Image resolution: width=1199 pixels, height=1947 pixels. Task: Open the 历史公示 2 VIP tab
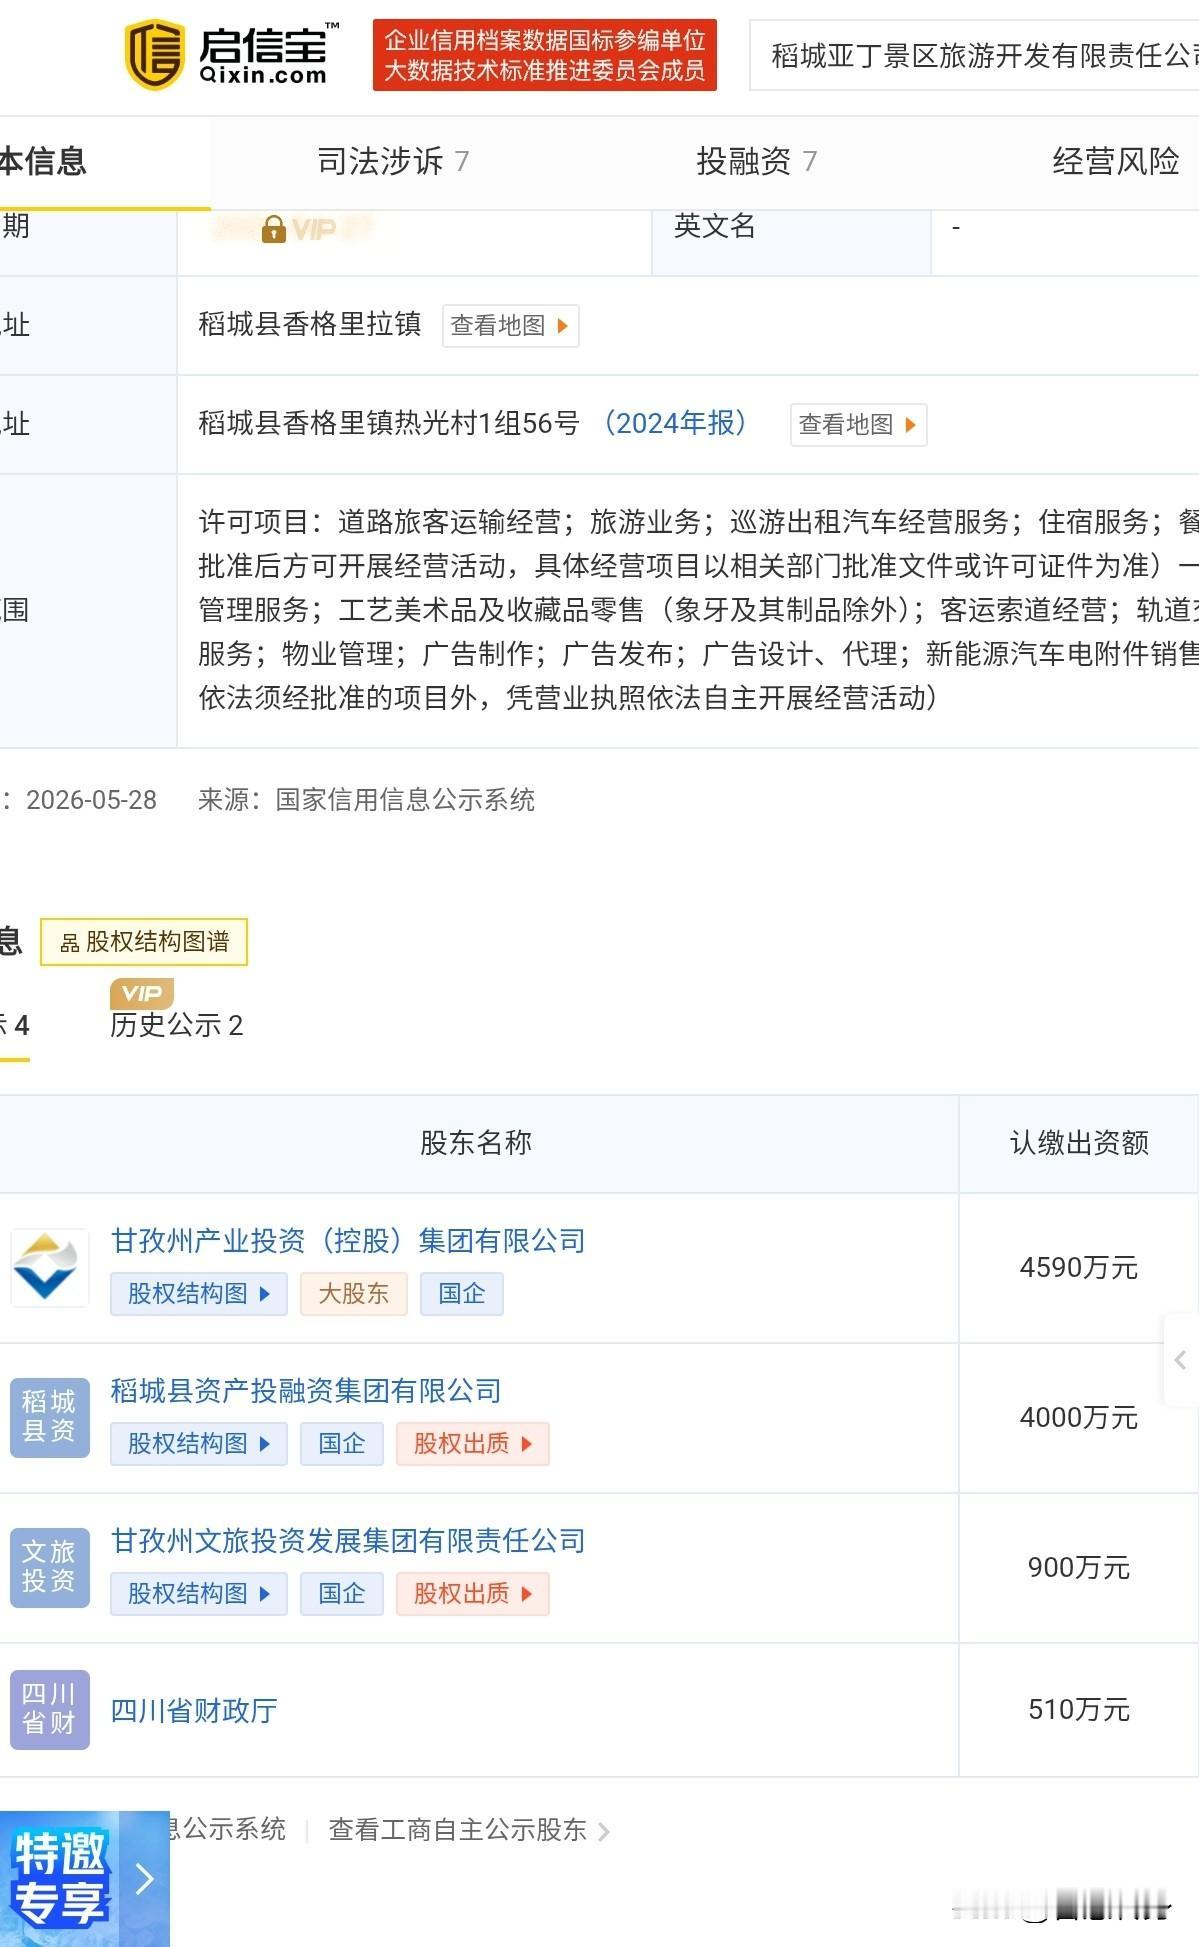click(x=177, y=1025)
